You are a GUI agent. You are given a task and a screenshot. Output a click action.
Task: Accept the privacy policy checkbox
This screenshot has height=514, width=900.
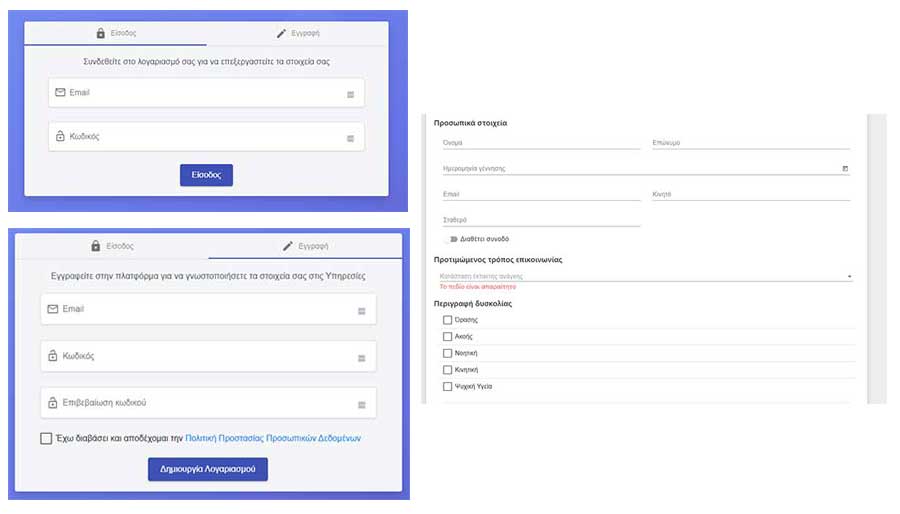click(x=47, y=438)
